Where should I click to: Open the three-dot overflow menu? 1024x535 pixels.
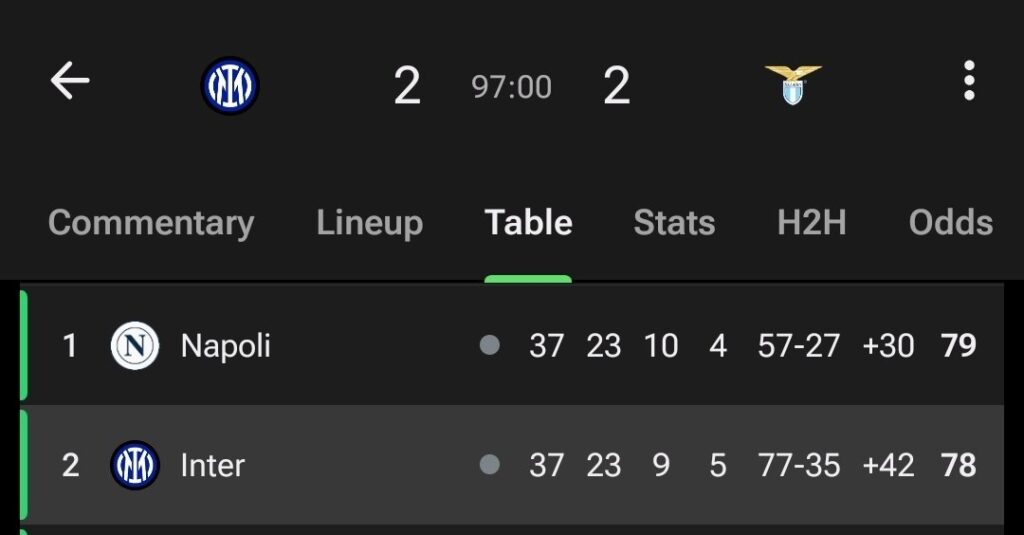point(969,80)
